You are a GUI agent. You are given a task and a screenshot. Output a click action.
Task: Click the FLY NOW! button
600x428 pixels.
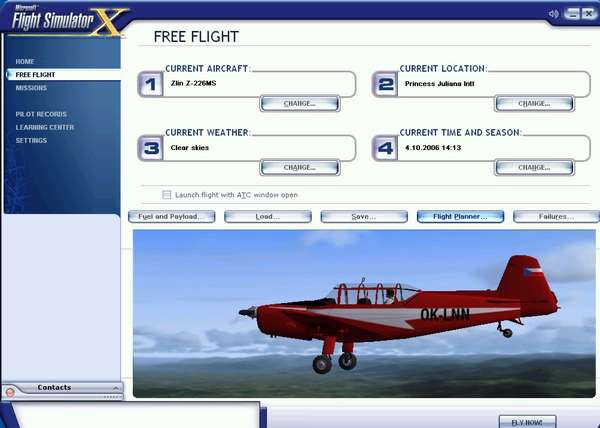coord(527,422)
